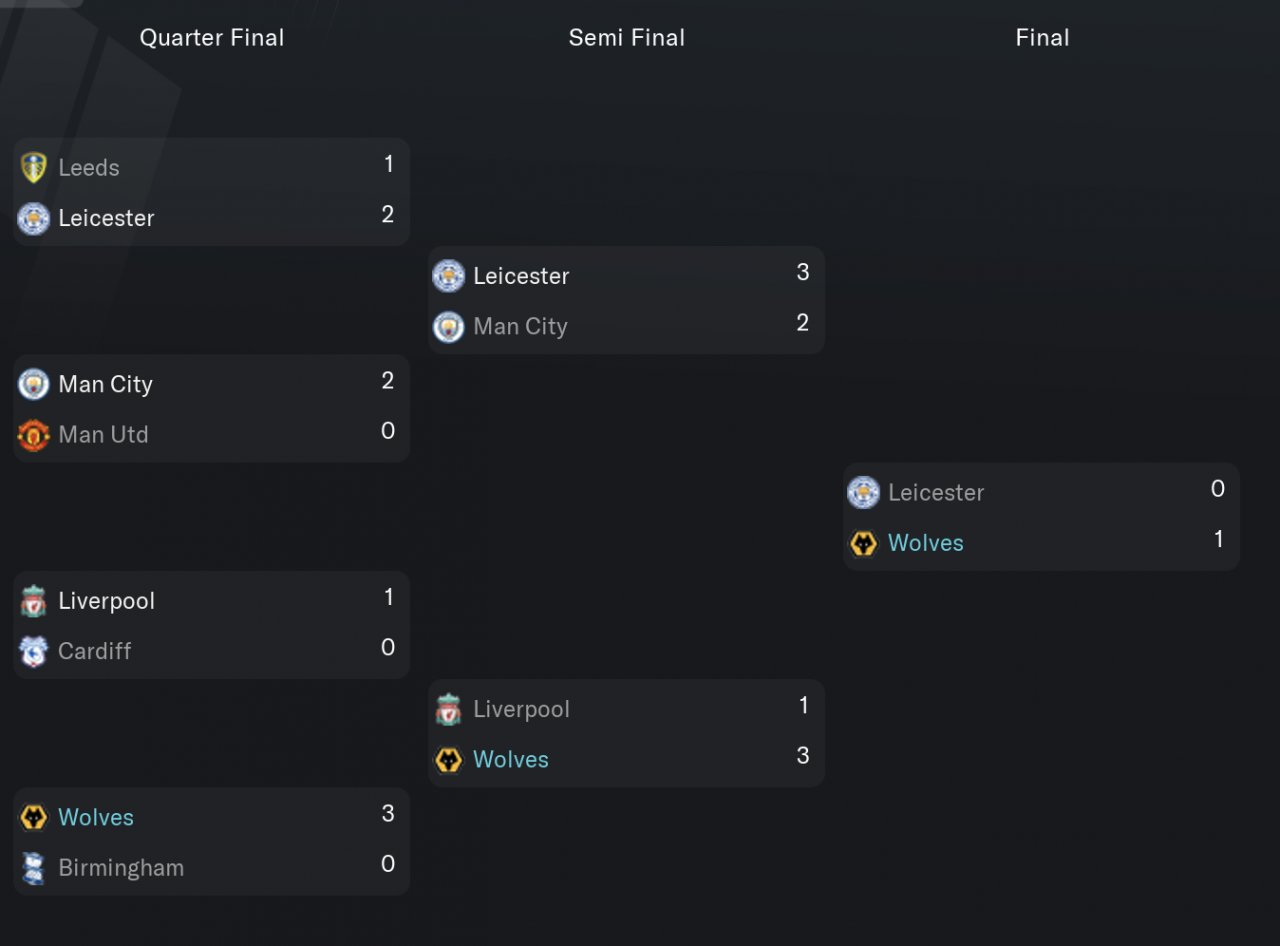Open Wolves' Quarter Final score of 3
Image resolution: width=1280 pixels, height=946 pixels.
tap(388, 814)
